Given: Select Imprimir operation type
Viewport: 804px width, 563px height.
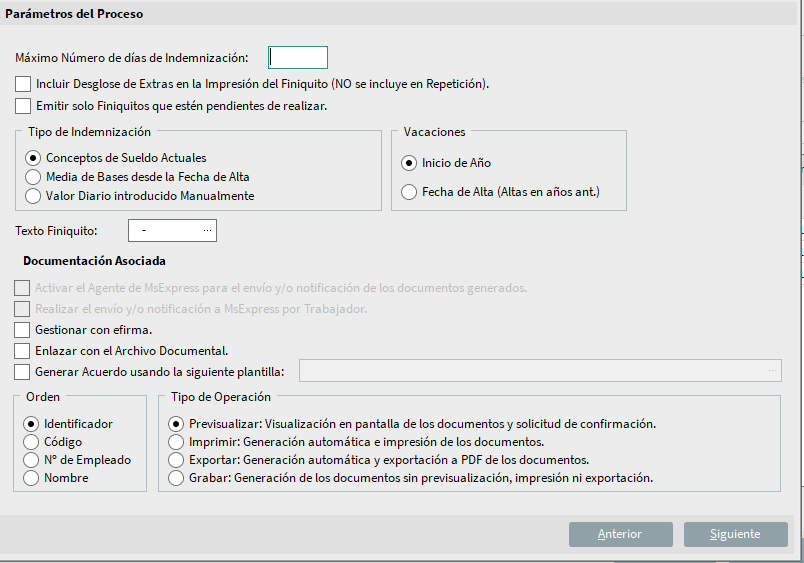Looking at the screenshot, I should coord(177,442).
